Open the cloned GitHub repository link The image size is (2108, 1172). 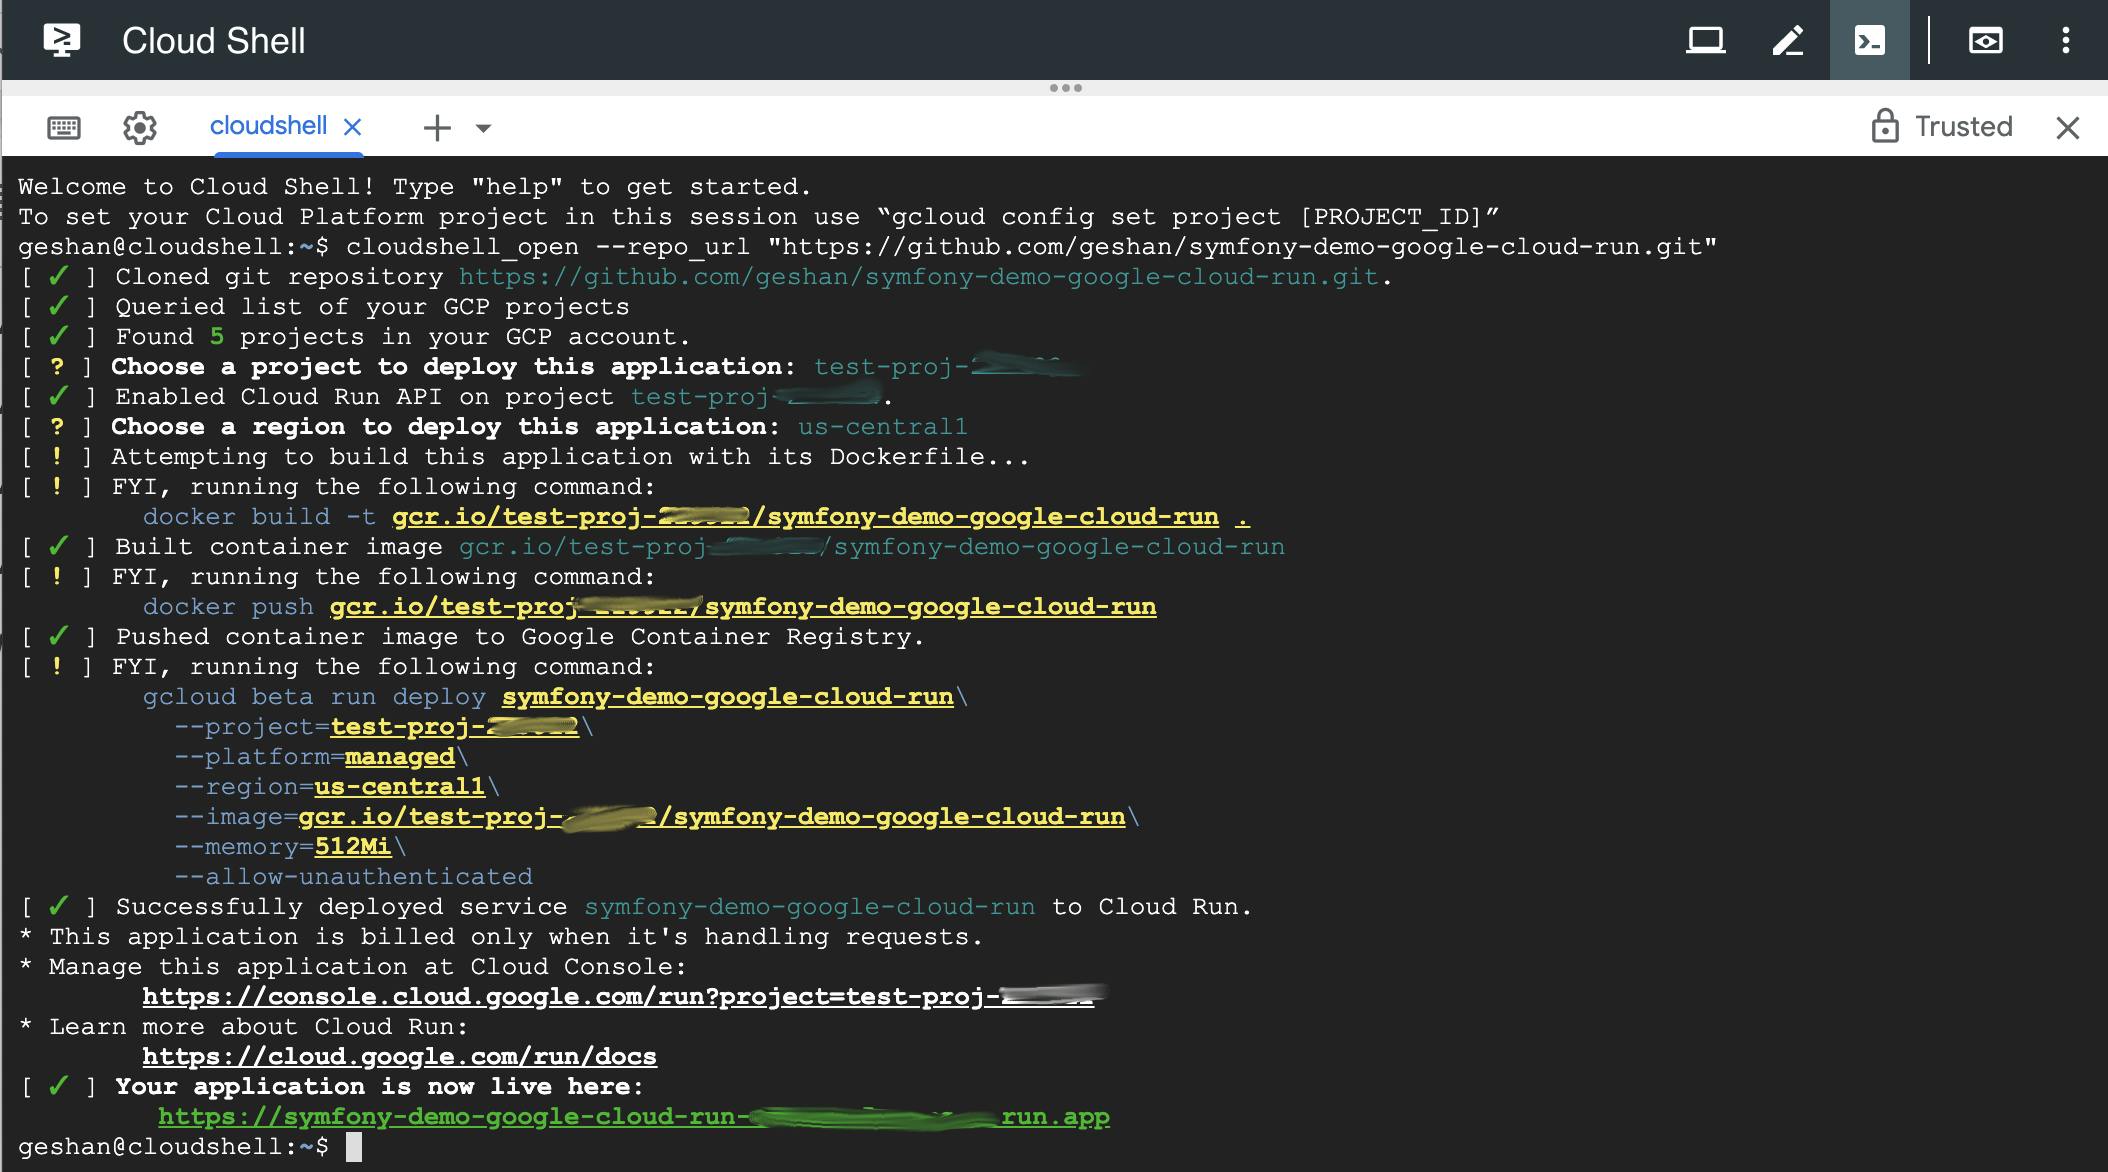click(918, 277)
